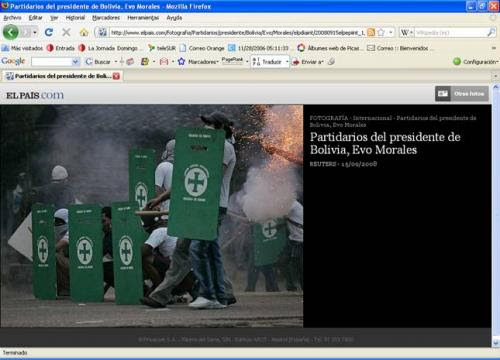
Task: Open the Herramientas menu
Action: coord(143,18)
